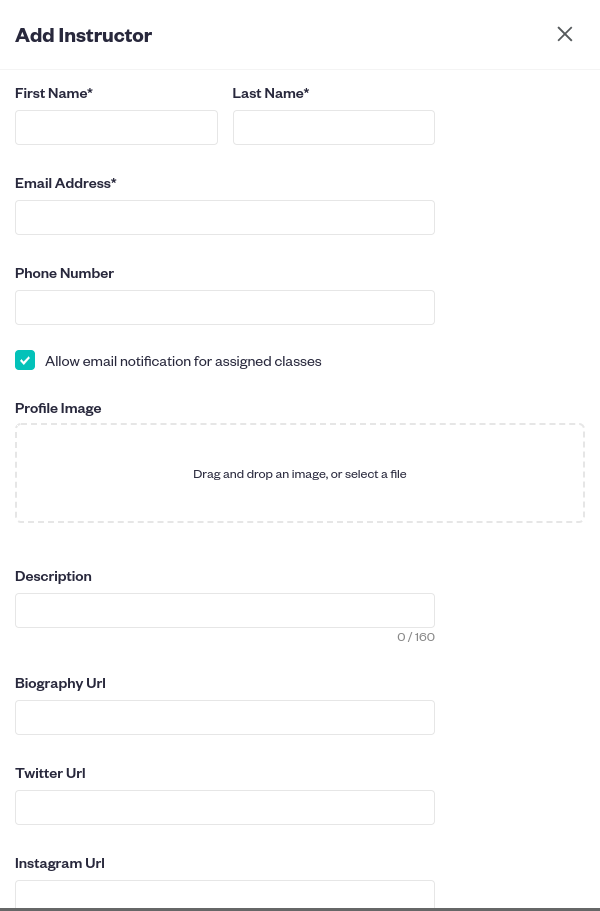Click the Instagram Url input field
Viewport: 600px width, 911px height.
point(225,895)
